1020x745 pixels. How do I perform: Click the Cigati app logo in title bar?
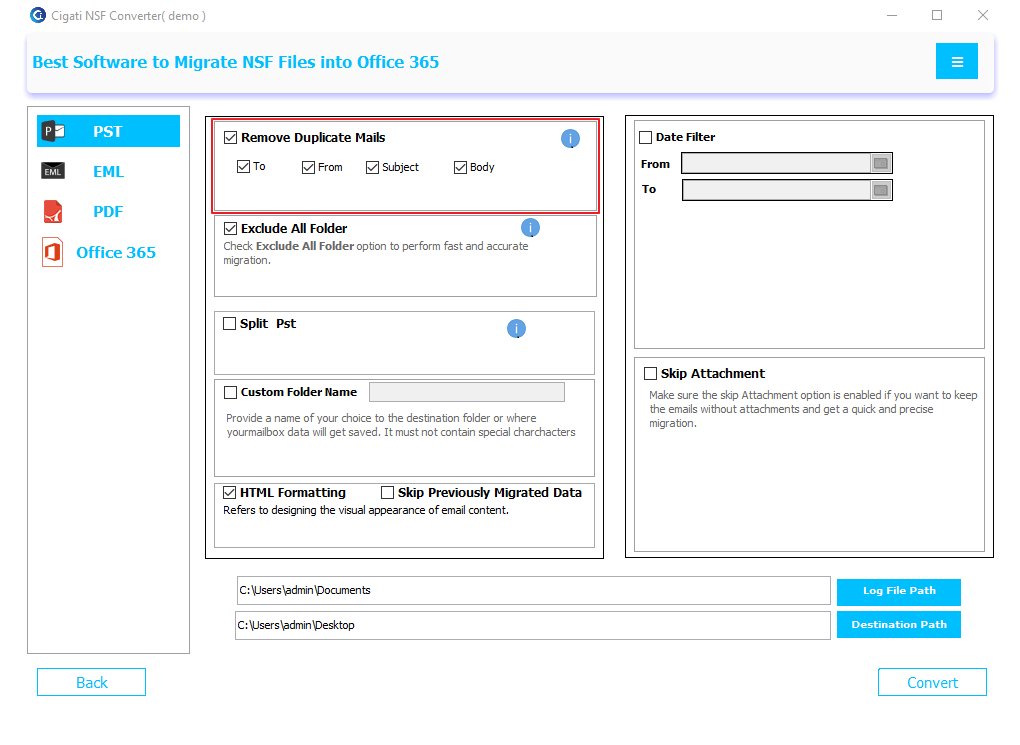[38, 15]
